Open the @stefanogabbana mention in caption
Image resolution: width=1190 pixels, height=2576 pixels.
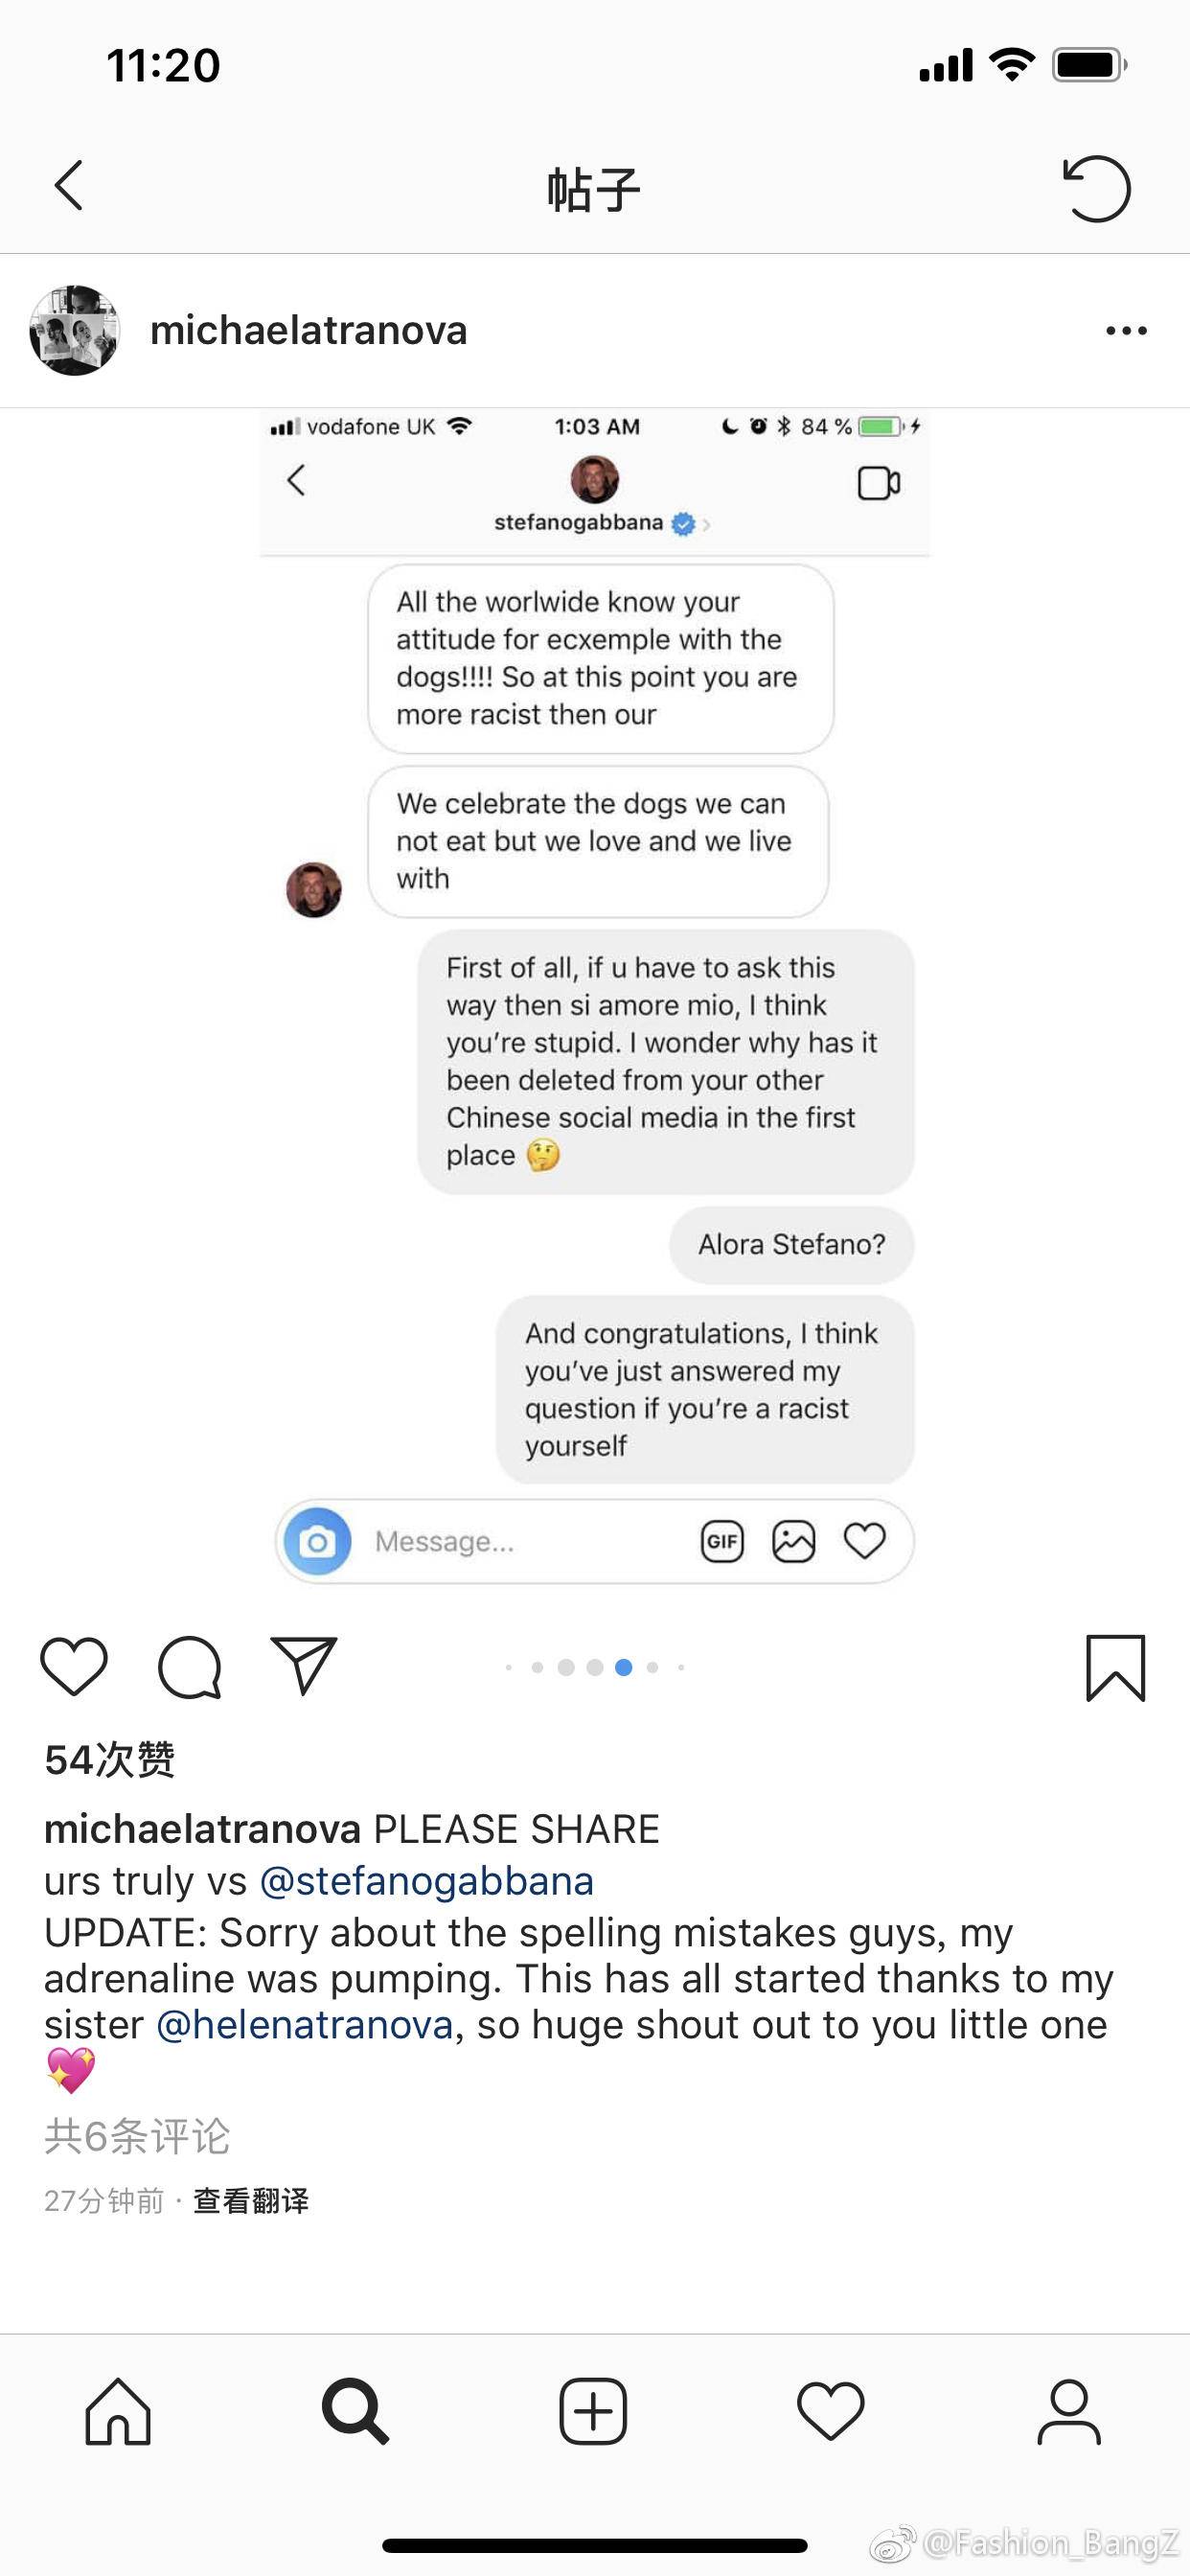click(x=426, y=1881)
